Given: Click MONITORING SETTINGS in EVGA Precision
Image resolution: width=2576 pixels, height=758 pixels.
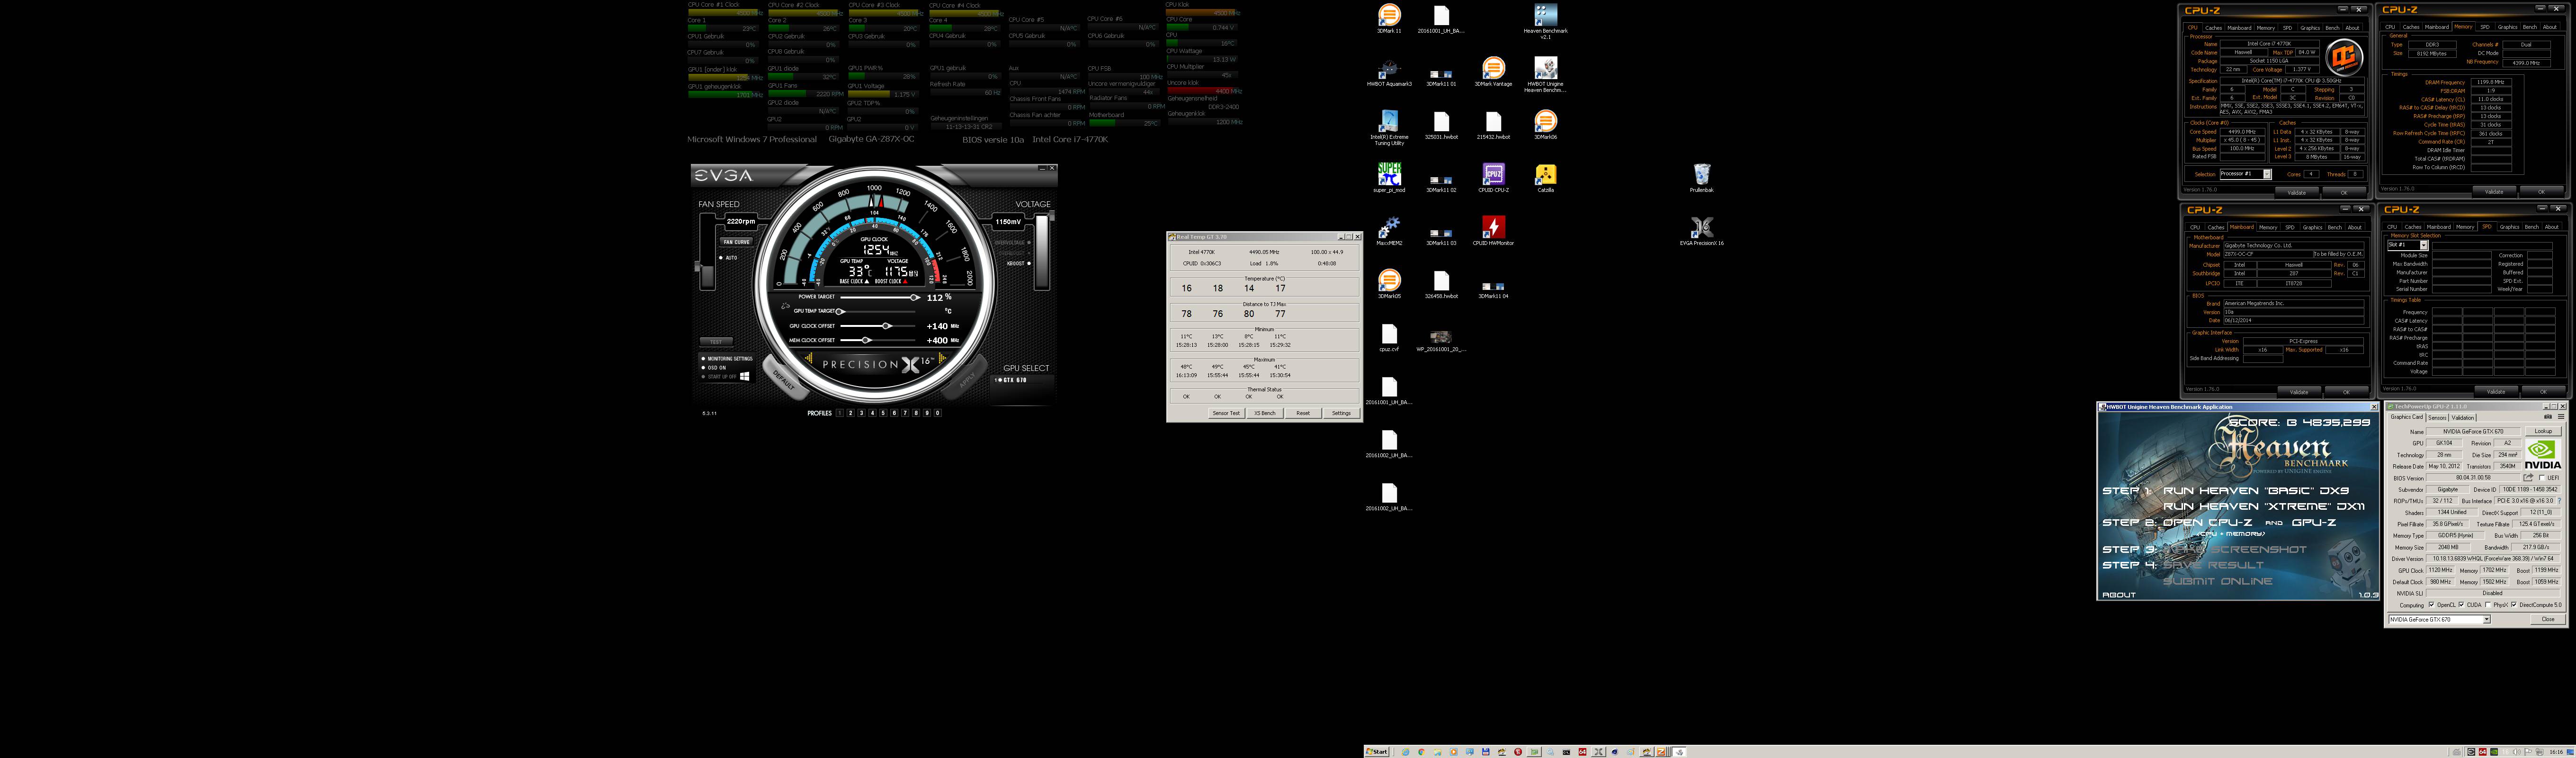Looking at the screenshot, I should pos(728,359).
